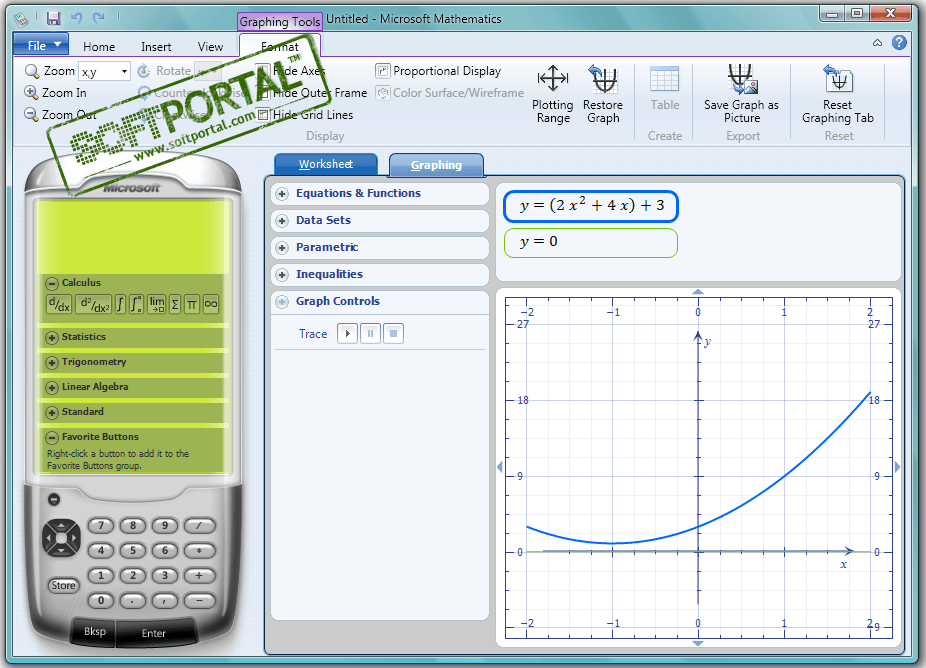
Task: Click the calculator green input display
Action: tap(133, 237)
